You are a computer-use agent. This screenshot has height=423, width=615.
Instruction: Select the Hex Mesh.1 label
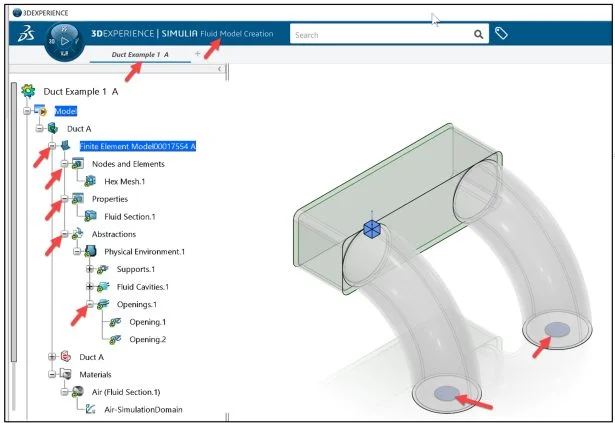125,181
